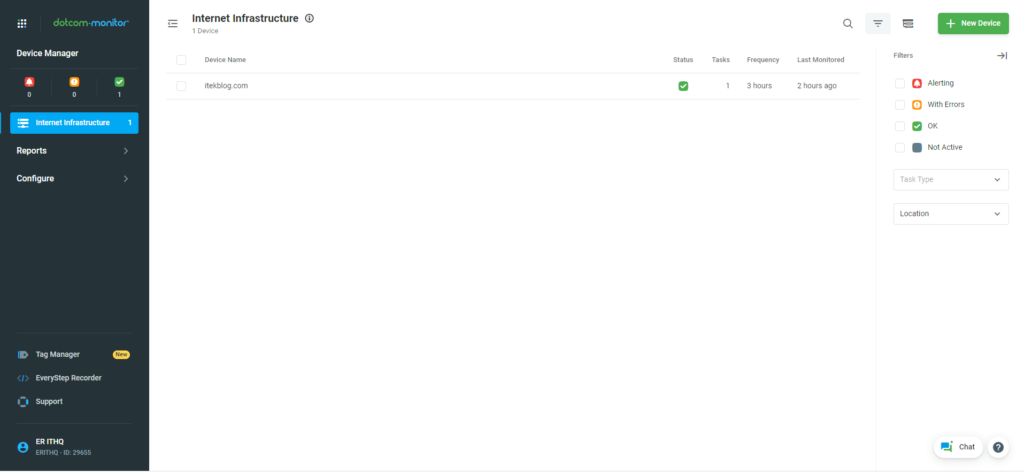Open Tag Manager

coord(57,355)
